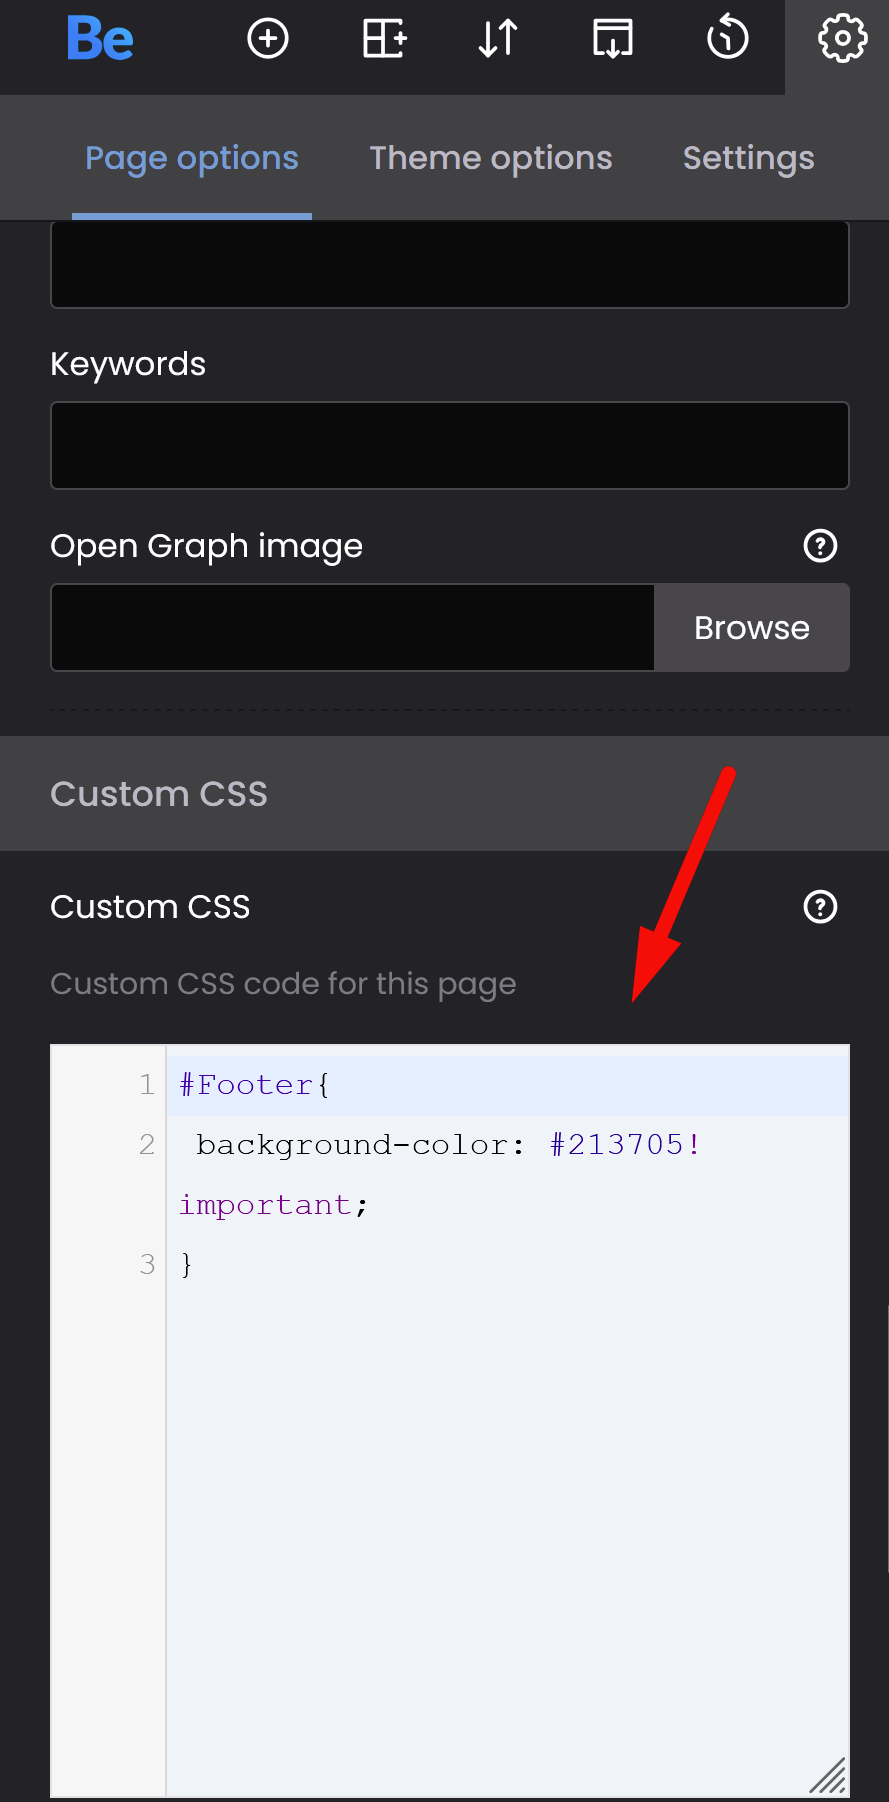Click the reorder up-down arrows icon
Image resolution: width=889 pixels, height=1802 pixels.
498,39
